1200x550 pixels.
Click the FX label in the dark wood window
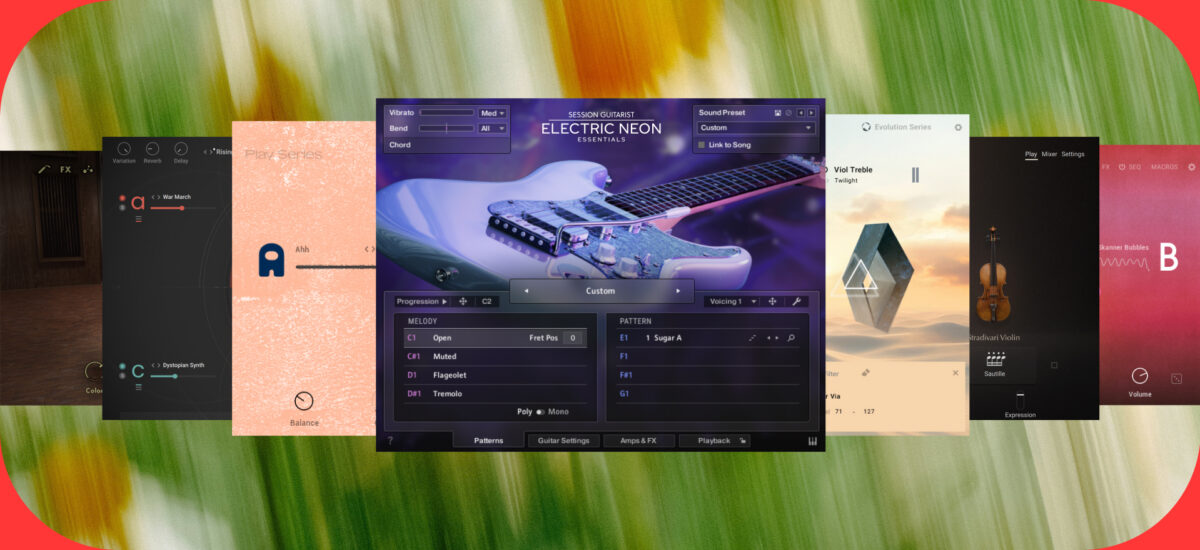[x=65, y=170]
